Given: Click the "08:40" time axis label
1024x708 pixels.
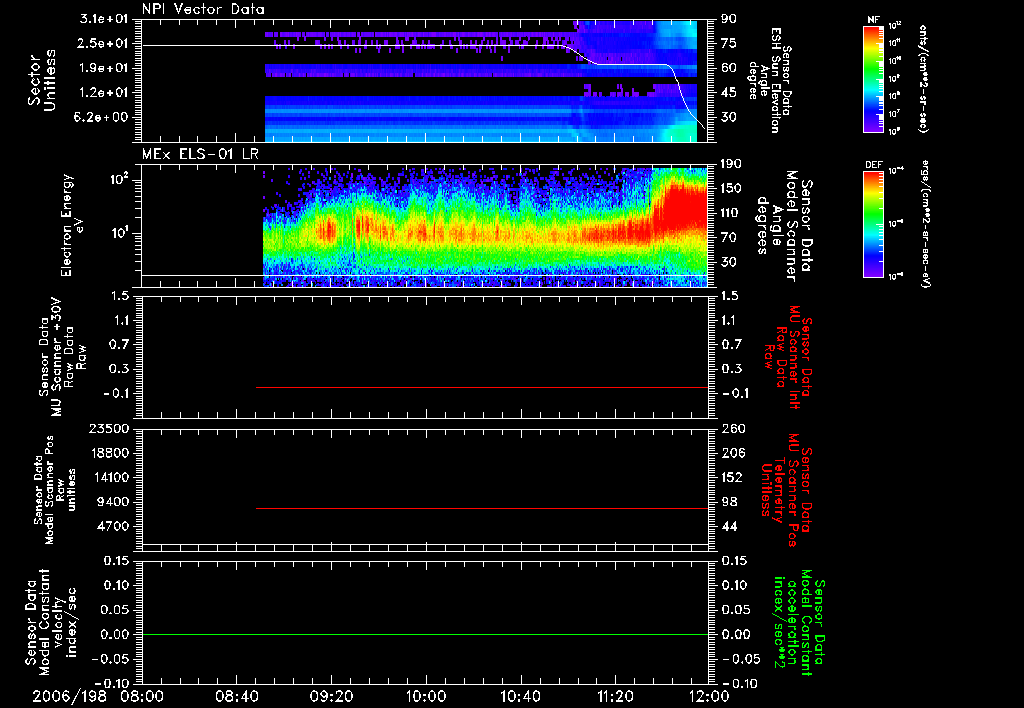Looking at the screenshot, I should 236,697.
